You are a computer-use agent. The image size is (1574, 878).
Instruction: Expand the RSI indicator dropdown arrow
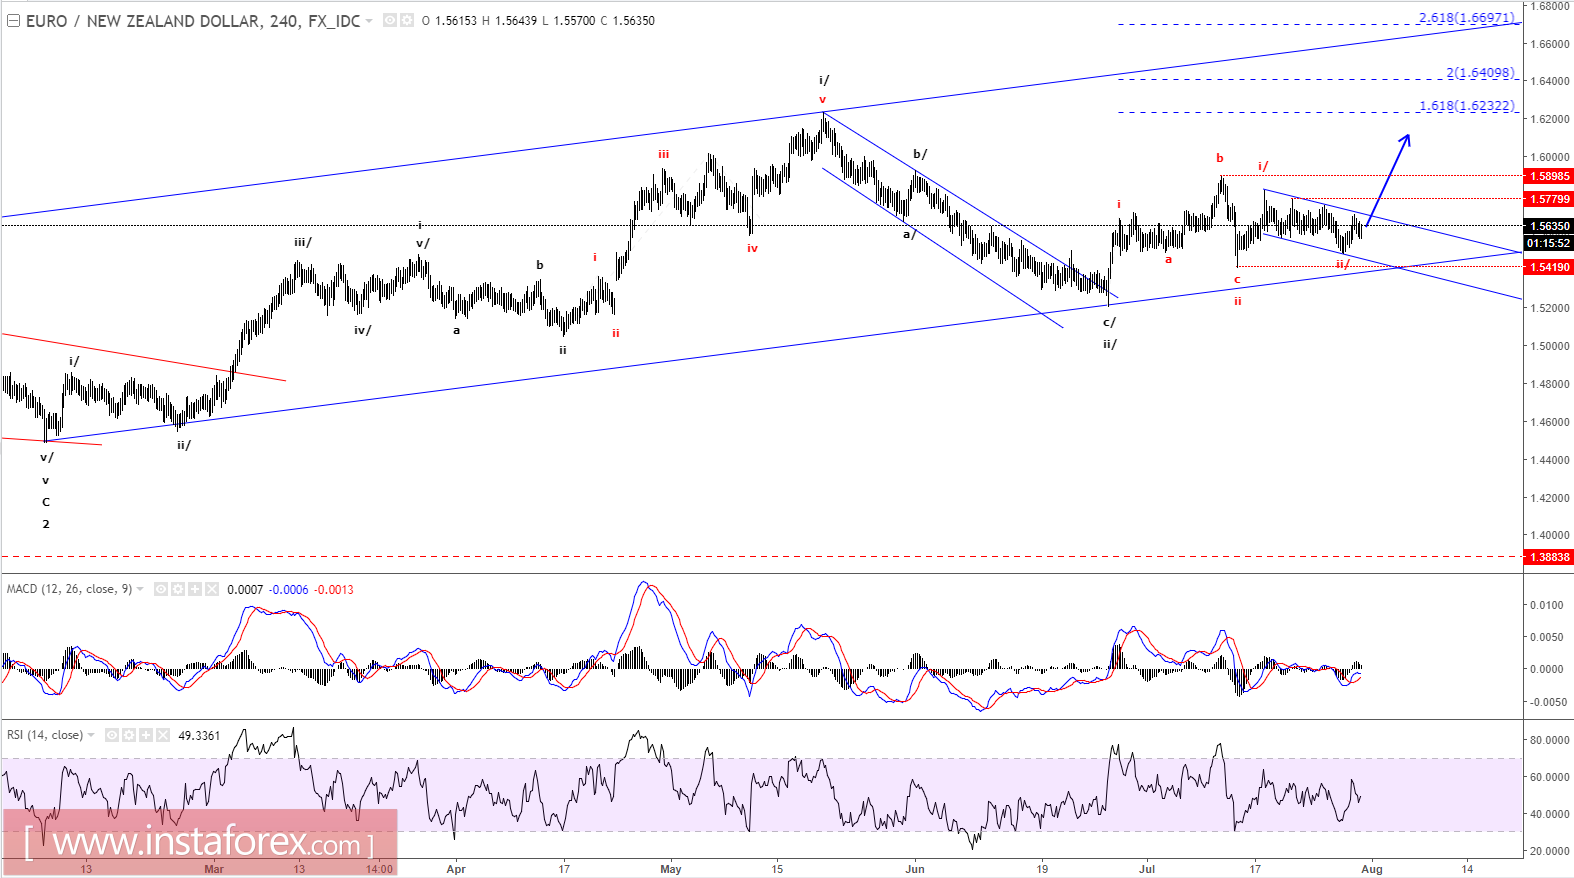(91, 735)
